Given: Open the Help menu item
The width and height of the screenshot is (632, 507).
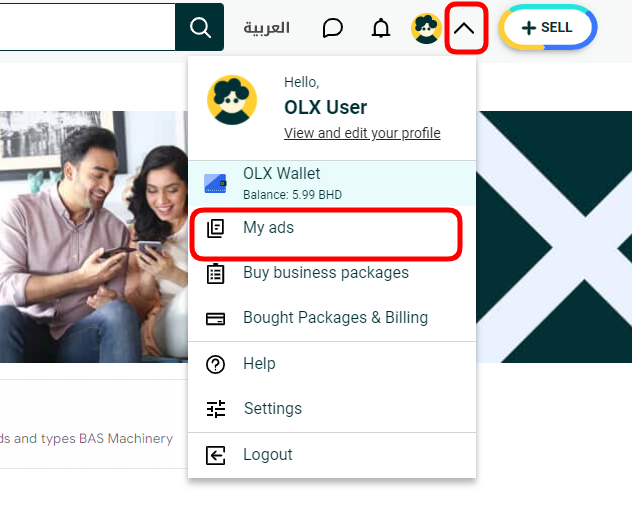Looking at the screenshot, I should [x=332, y=364].
